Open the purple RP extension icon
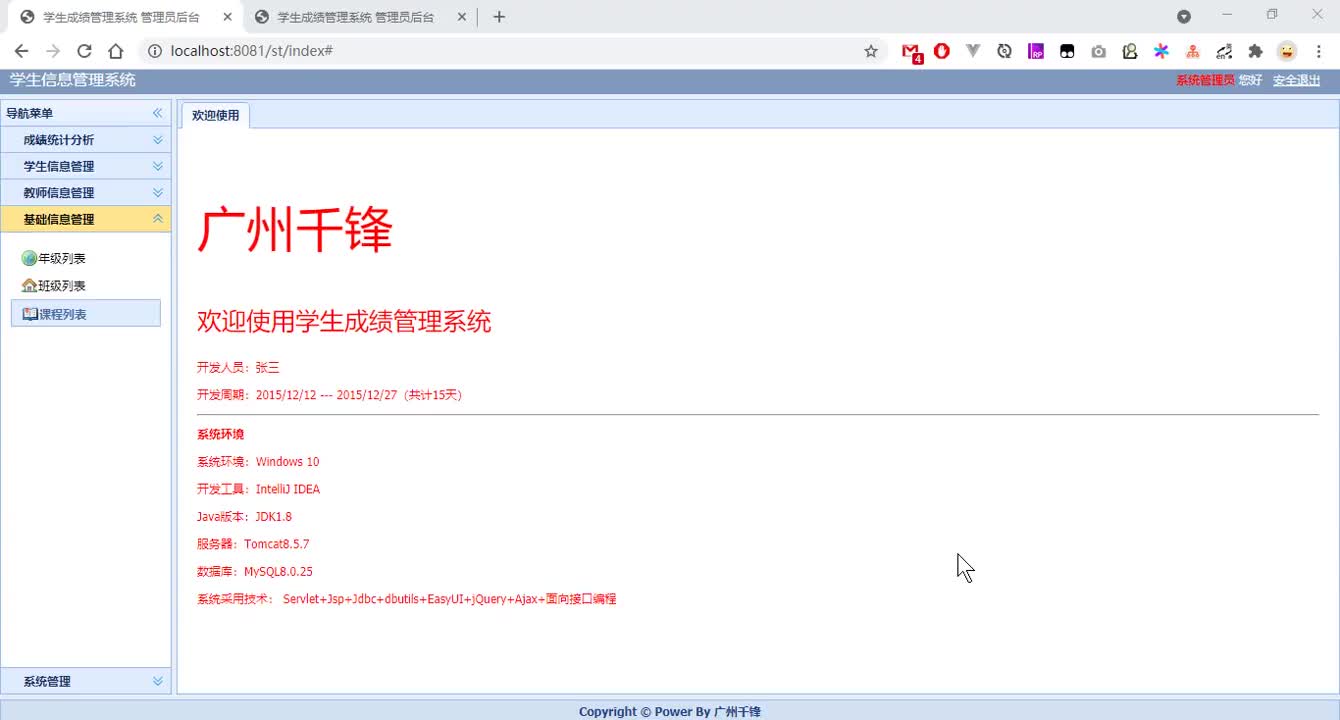 1036,51
